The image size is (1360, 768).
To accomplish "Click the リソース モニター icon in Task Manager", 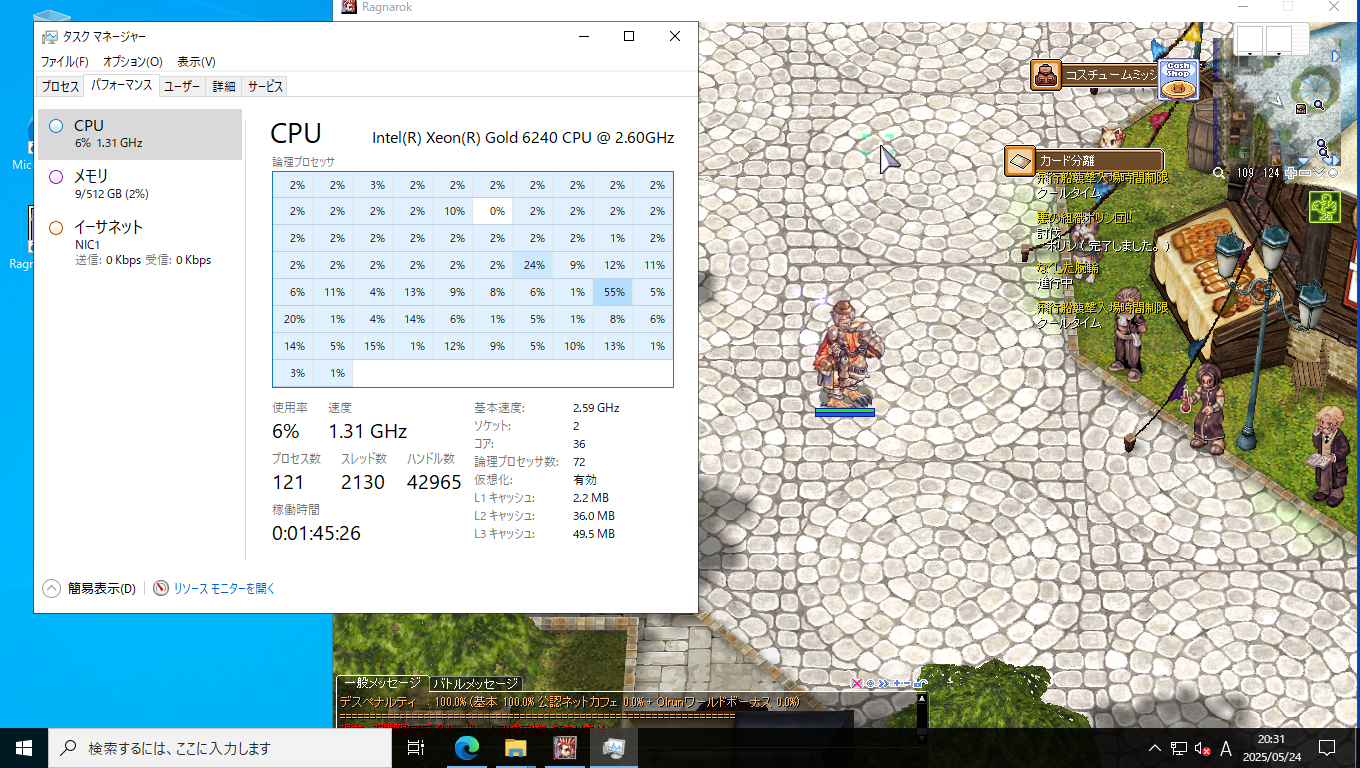I will pyautogui.click(x=161, y=588).
